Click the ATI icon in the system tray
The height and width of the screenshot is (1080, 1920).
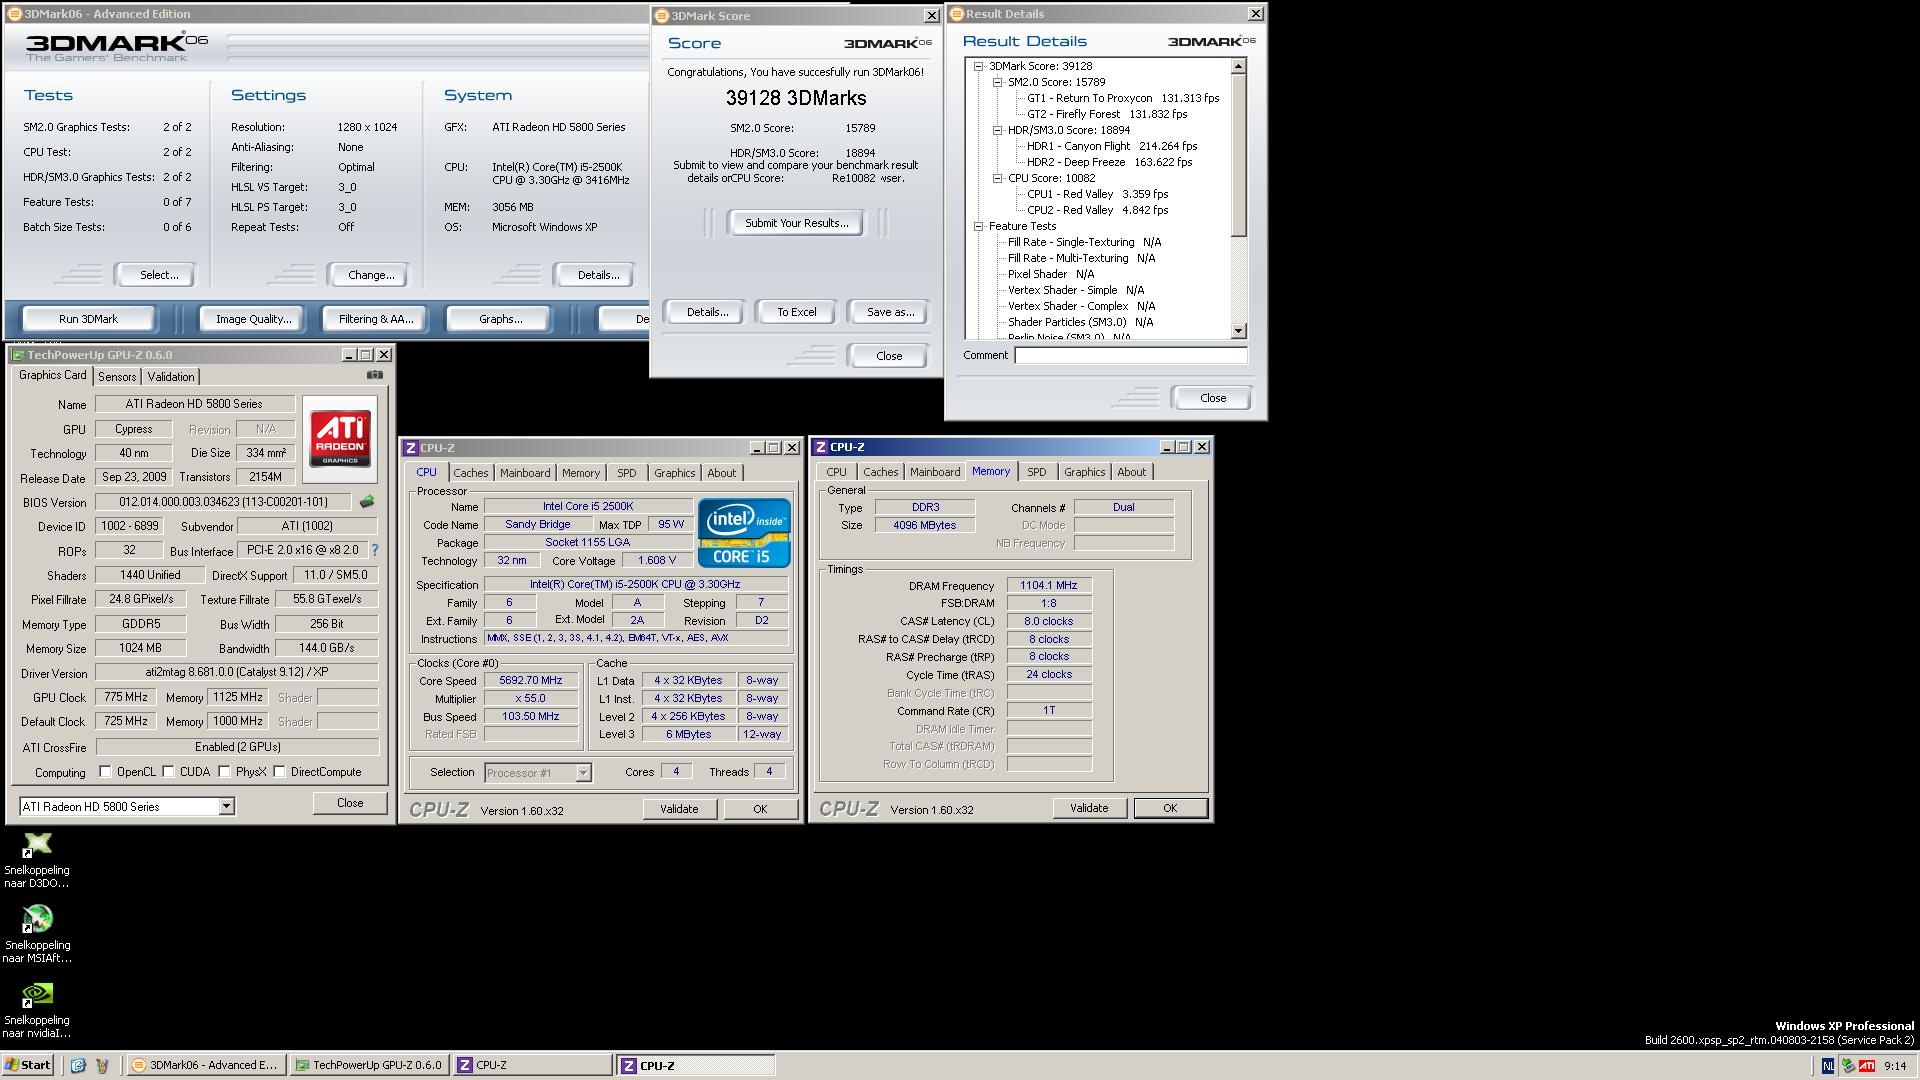point(1866,1066)
